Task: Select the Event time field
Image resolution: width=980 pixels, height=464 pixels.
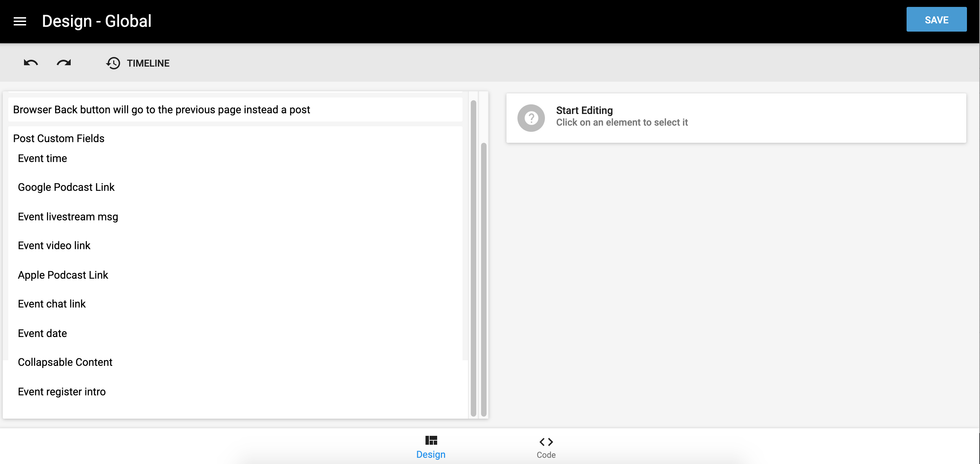Action: click(x=43, y=158)
